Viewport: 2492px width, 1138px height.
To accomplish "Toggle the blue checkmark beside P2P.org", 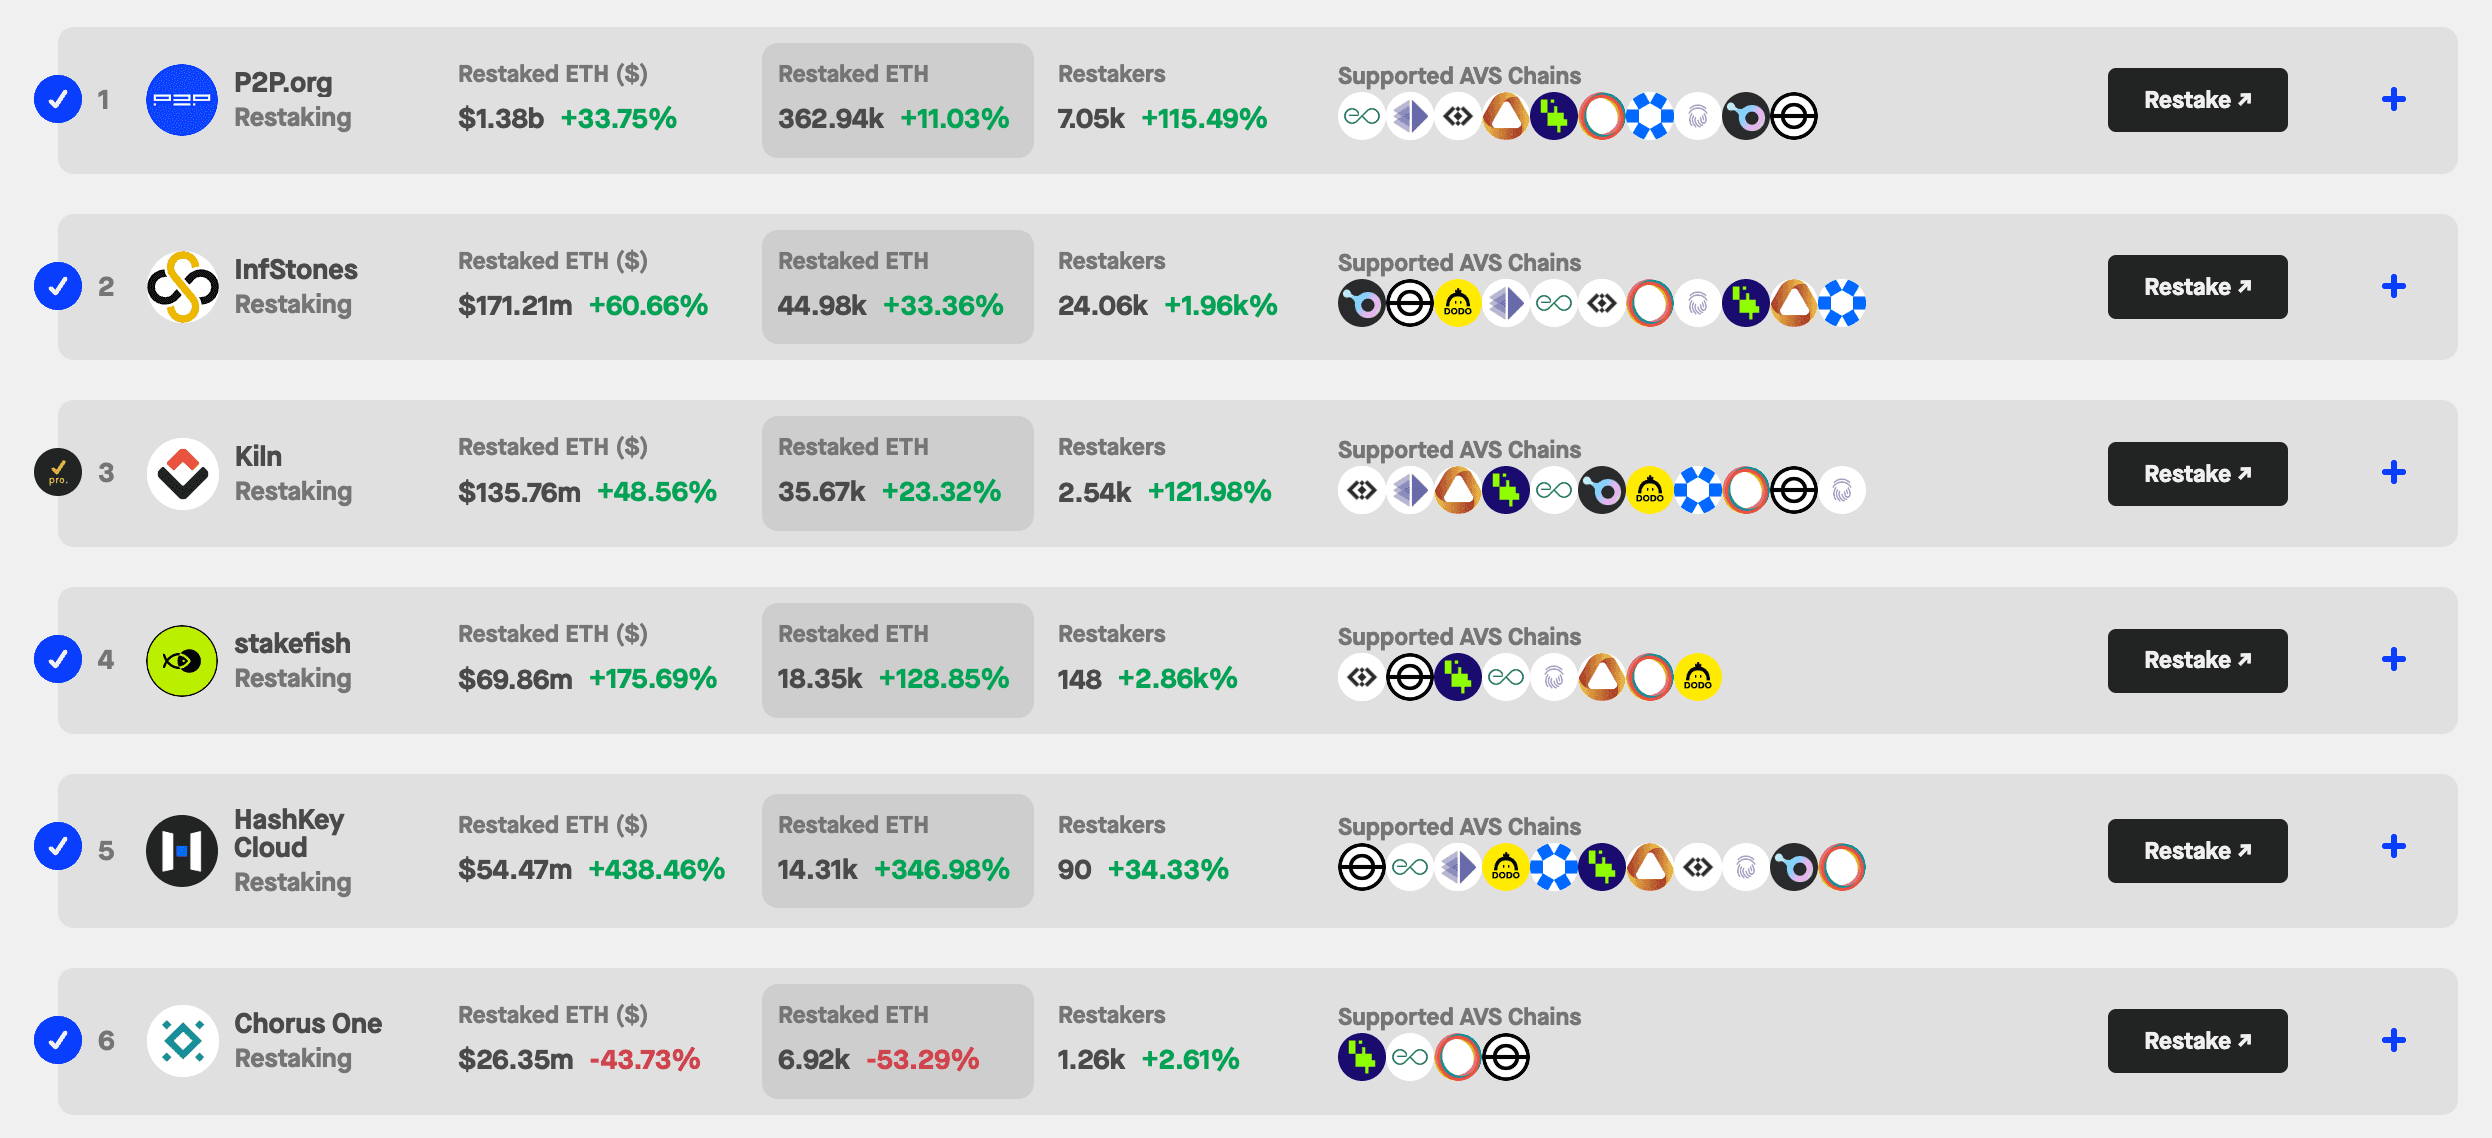I will click(x=58, y=100).
